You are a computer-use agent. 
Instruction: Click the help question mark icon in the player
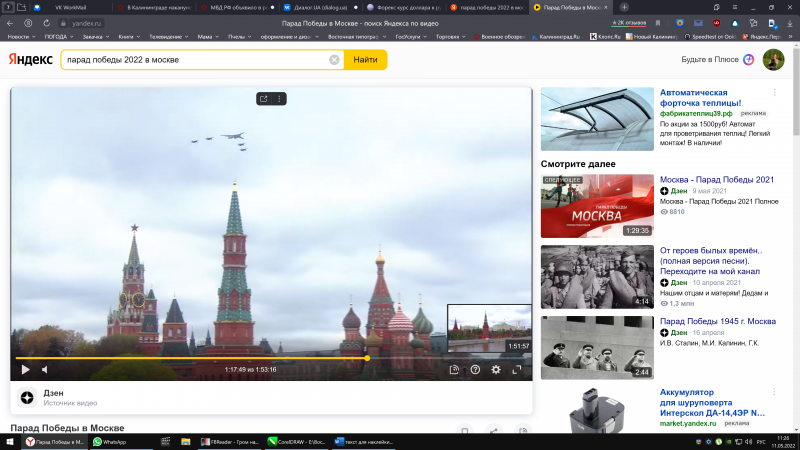tap(475, 370)
